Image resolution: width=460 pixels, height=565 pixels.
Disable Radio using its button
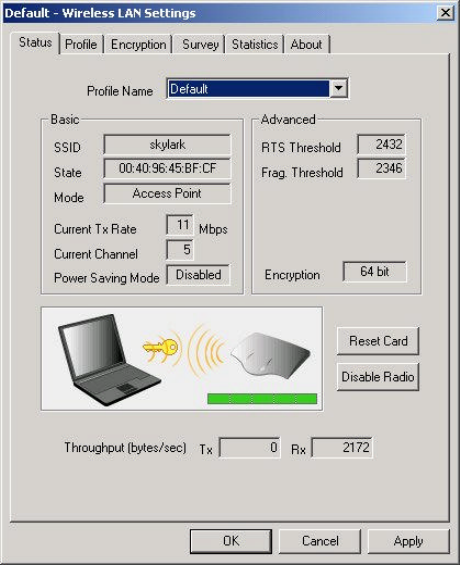click(x=378, y=377)
